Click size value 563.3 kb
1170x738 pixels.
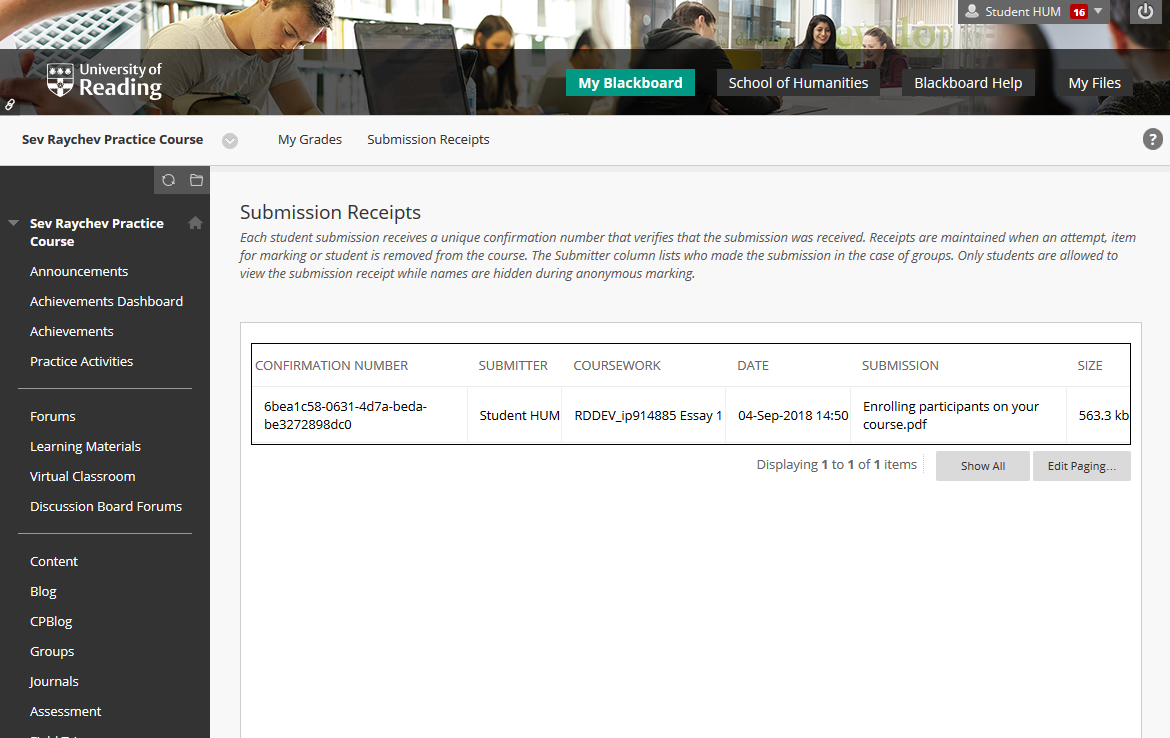(x=1104, y=416)
